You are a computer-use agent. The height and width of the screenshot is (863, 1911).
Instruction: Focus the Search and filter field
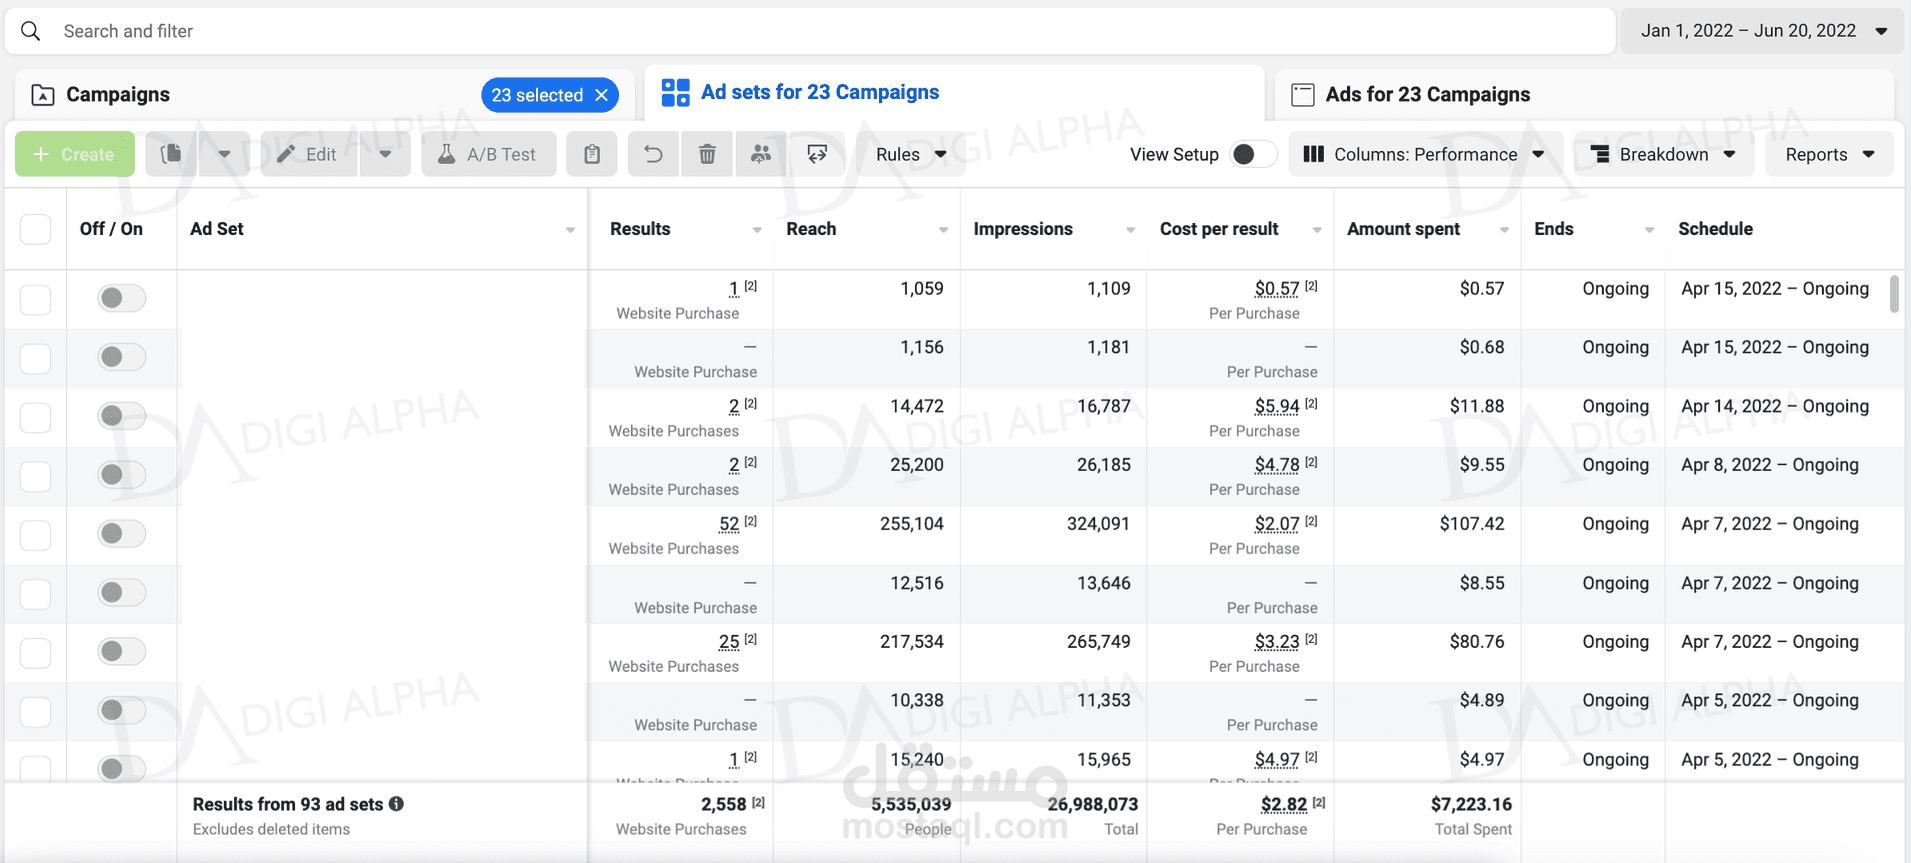tap(810, 31)
